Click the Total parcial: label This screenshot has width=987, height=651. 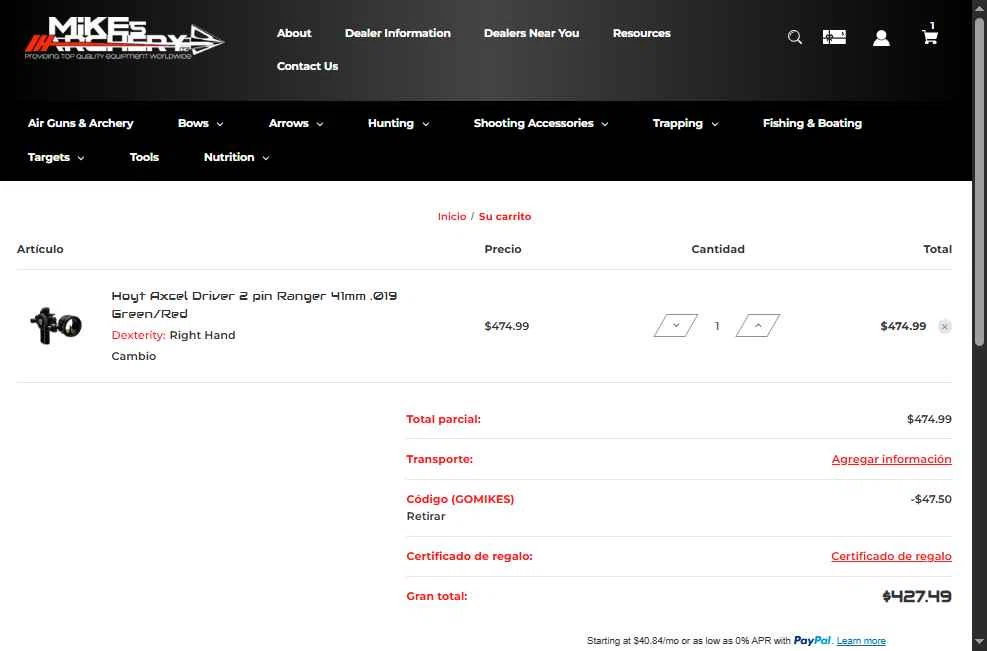point(443,419)
